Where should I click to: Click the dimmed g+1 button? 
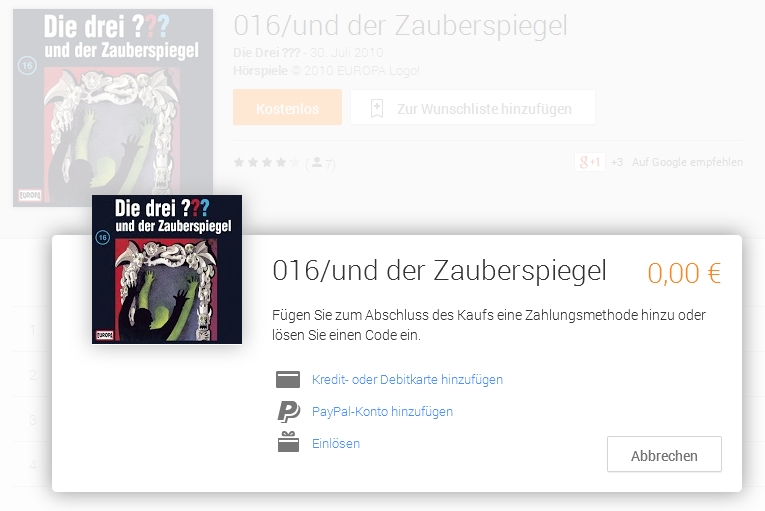tap(590, 162)
